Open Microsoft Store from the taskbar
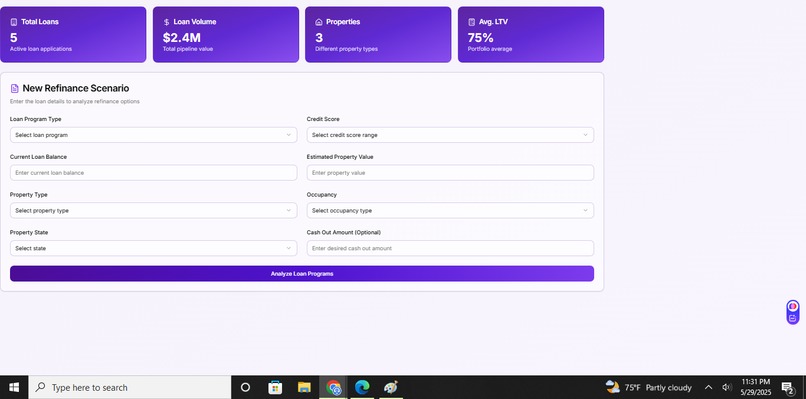The width and height of the screenshot is (806, 399). point(275,387)
